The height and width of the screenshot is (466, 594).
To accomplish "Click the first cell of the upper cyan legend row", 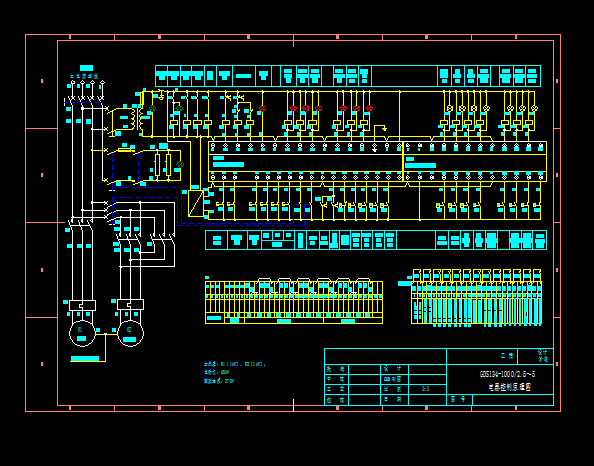I will pos(162,76).
